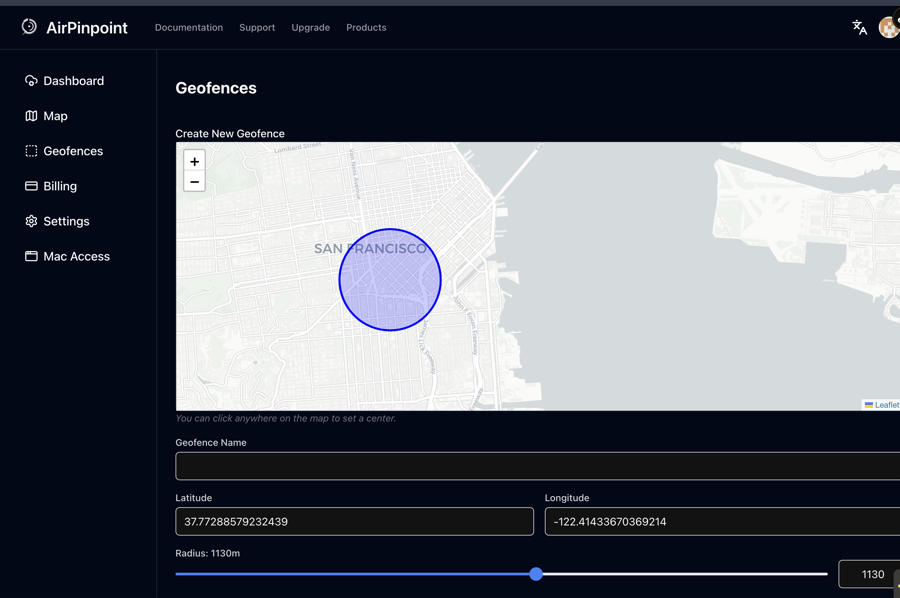Open the user profile avatar menu

(888, 27)
